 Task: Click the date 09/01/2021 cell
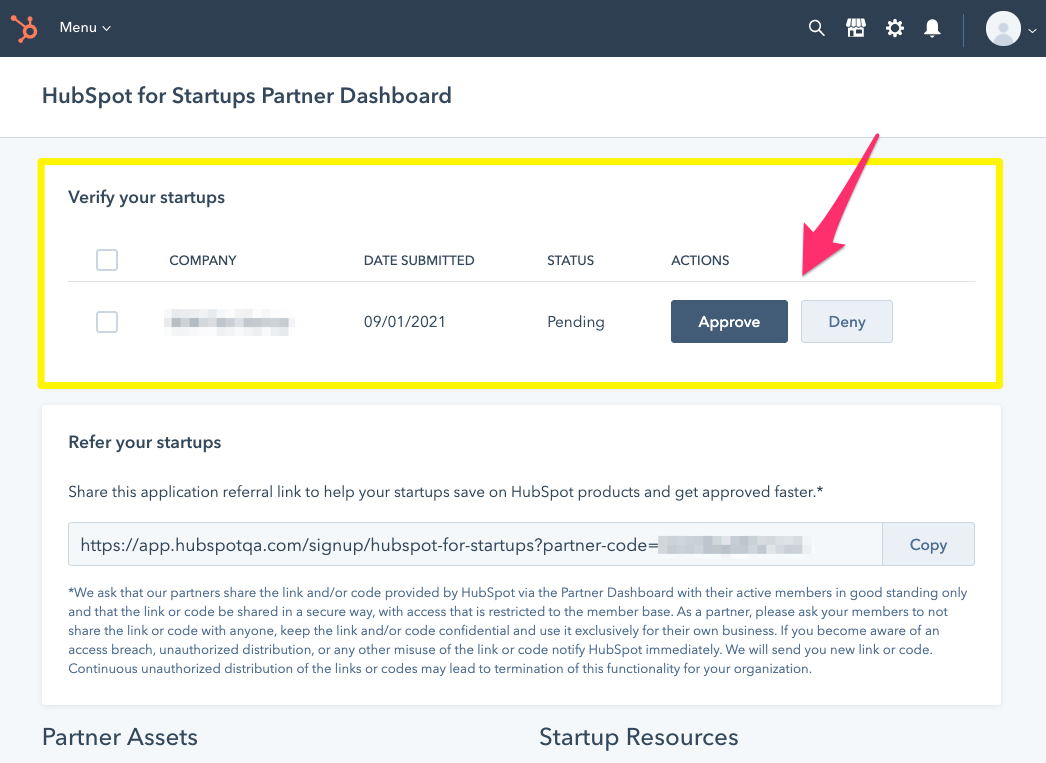click(x=404, y=321)
